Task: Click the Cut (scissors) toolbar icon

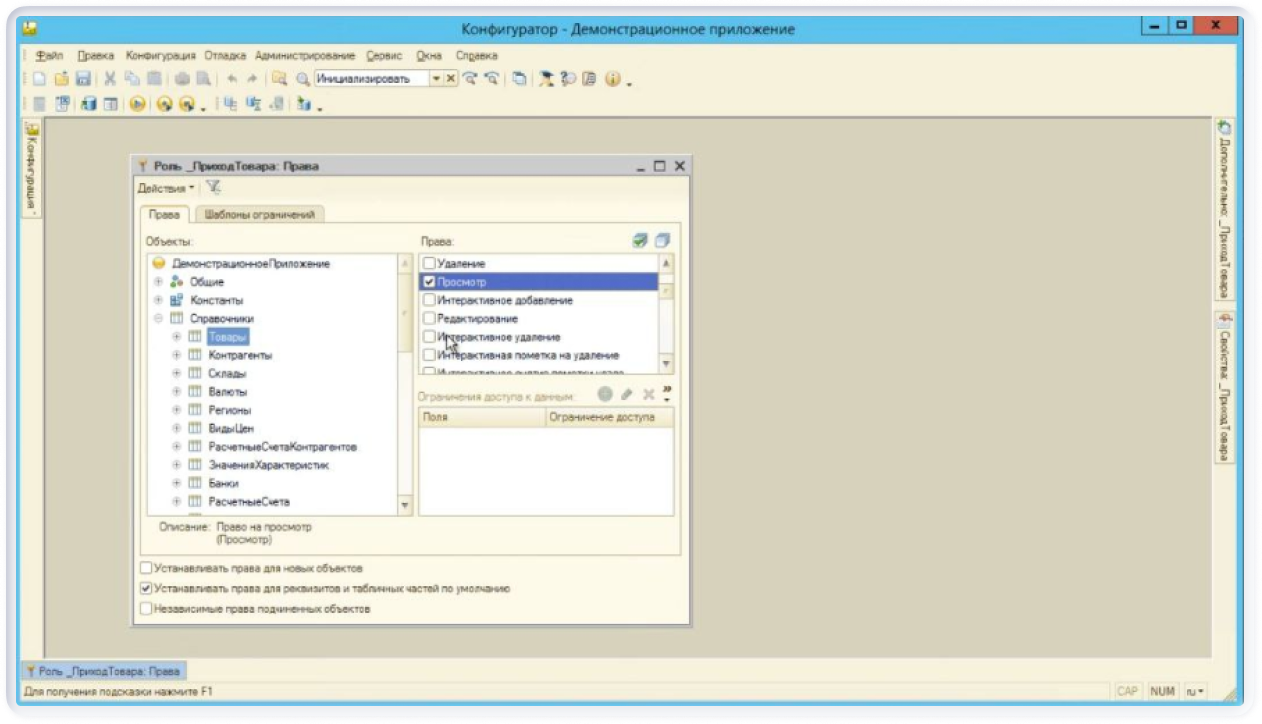Action: pyautogui.click(x=110, y=79)
